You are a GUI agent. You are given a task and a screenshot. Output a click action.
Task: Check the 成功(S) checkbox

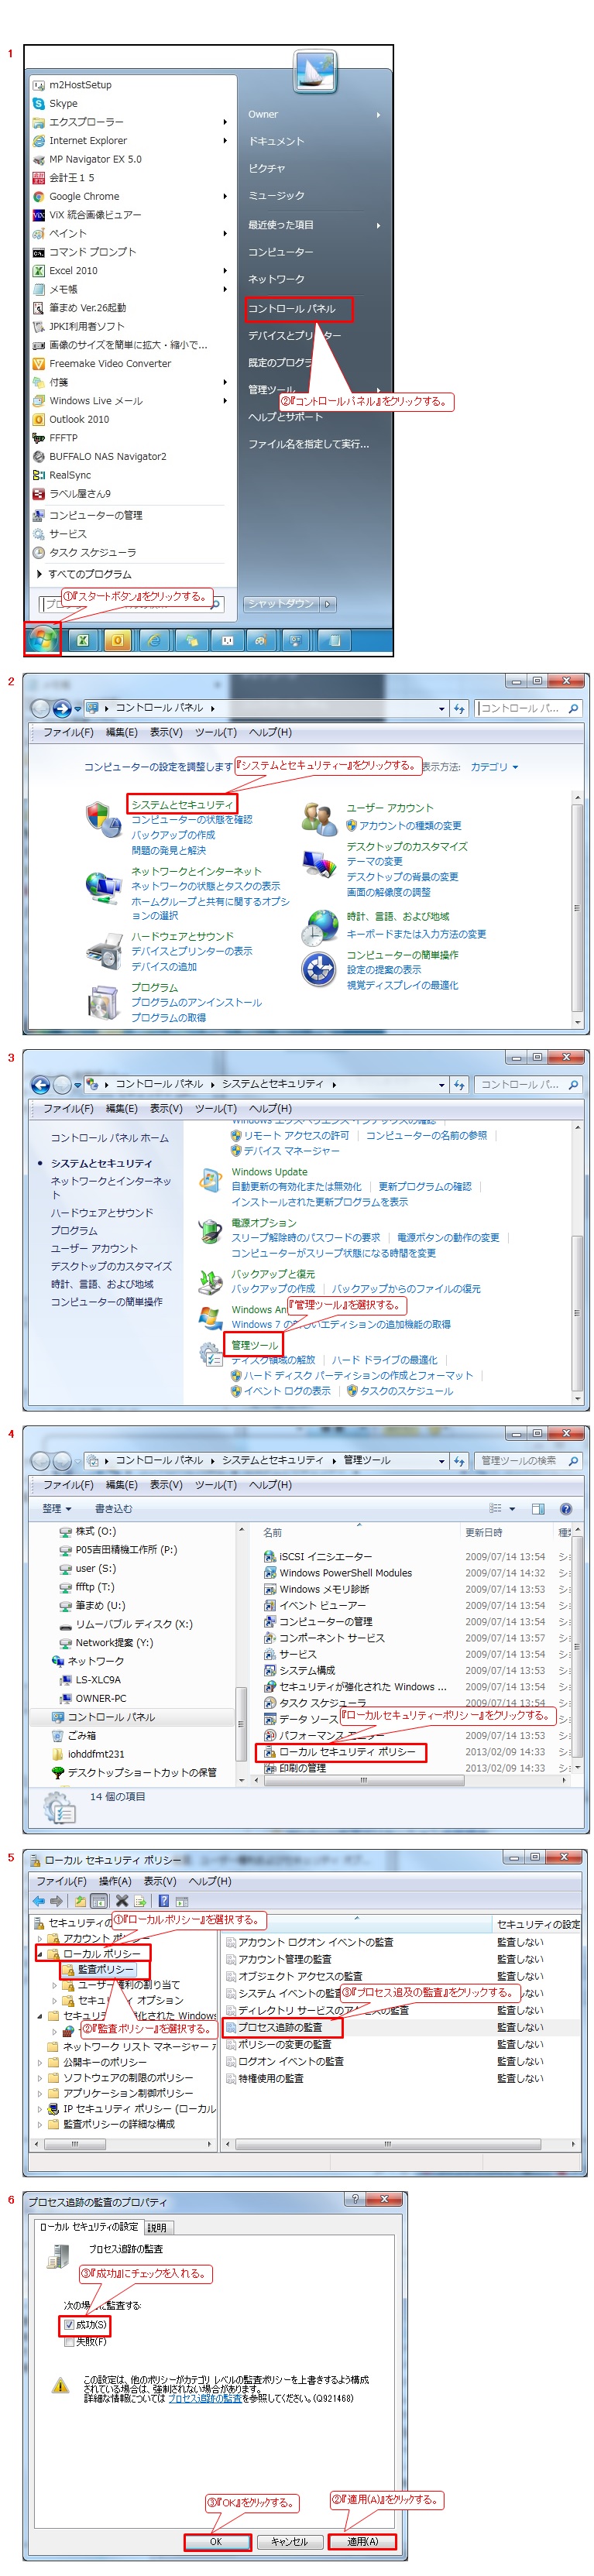(69, 2324)
